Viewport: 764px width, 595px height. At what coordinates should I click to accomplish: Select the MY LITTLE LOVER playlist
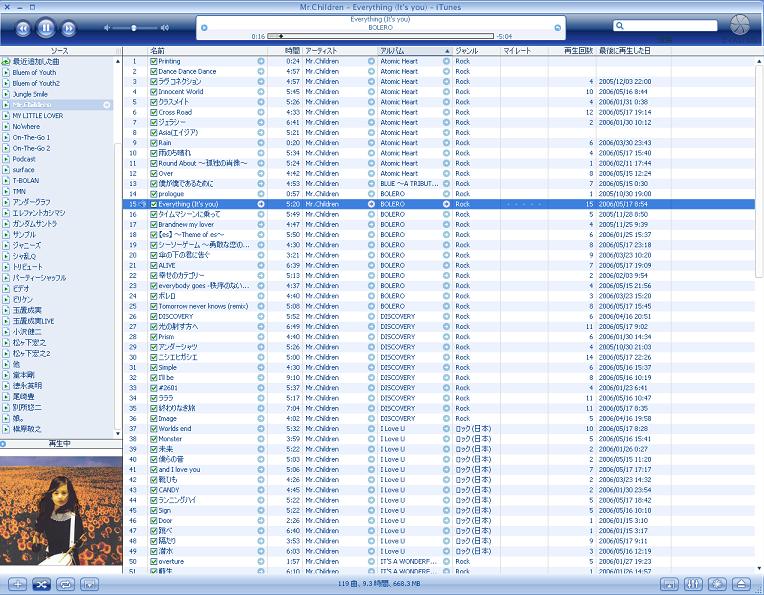[x=38, y=116]
